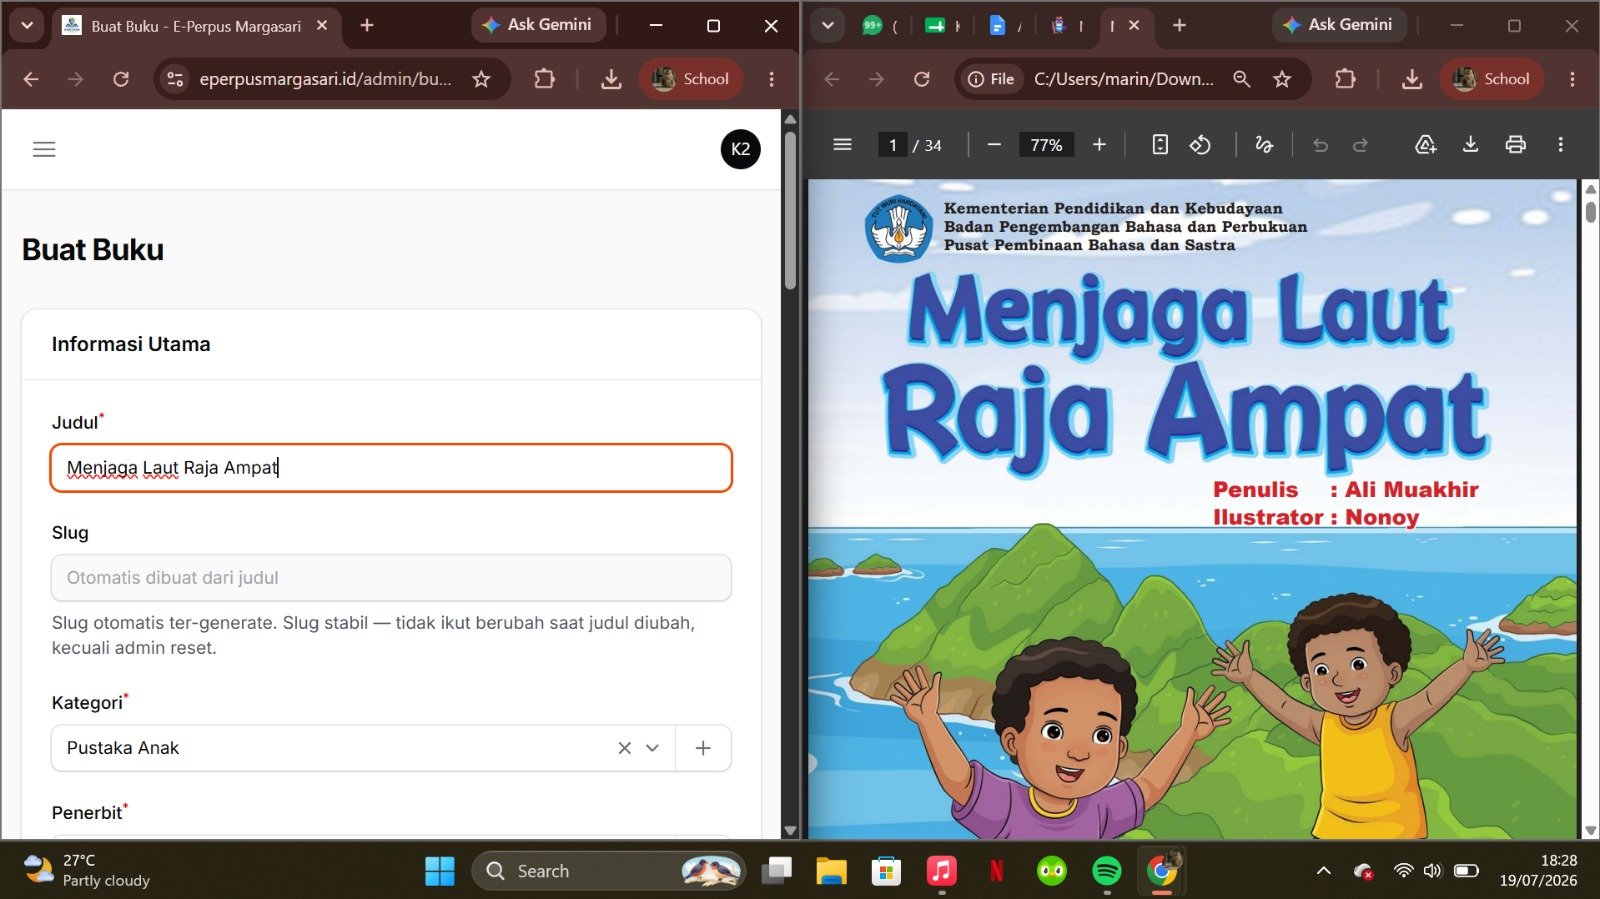Open extensions in the left browser window
The width and height of the screenshot is (1600, 899).
click(544, 79)
